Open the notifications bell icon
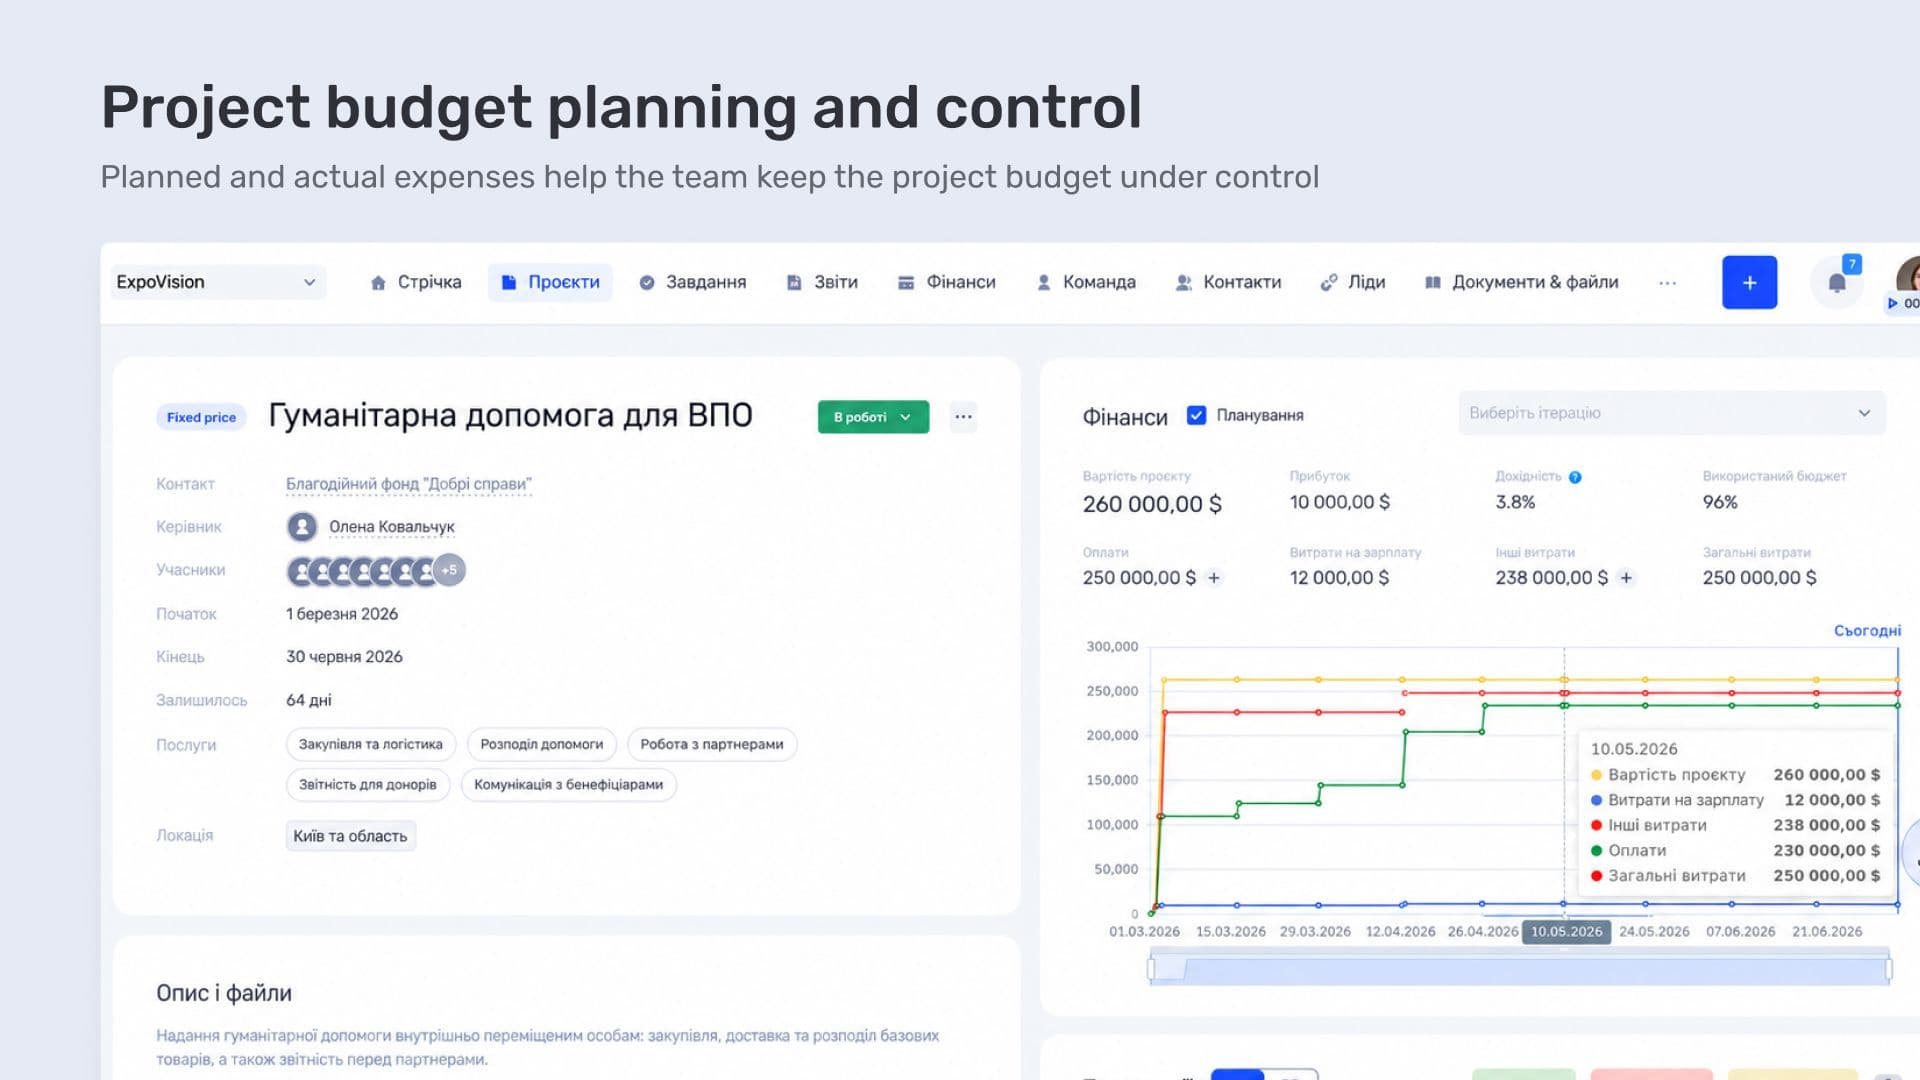1920x1080 pixels. point(1837,283)
